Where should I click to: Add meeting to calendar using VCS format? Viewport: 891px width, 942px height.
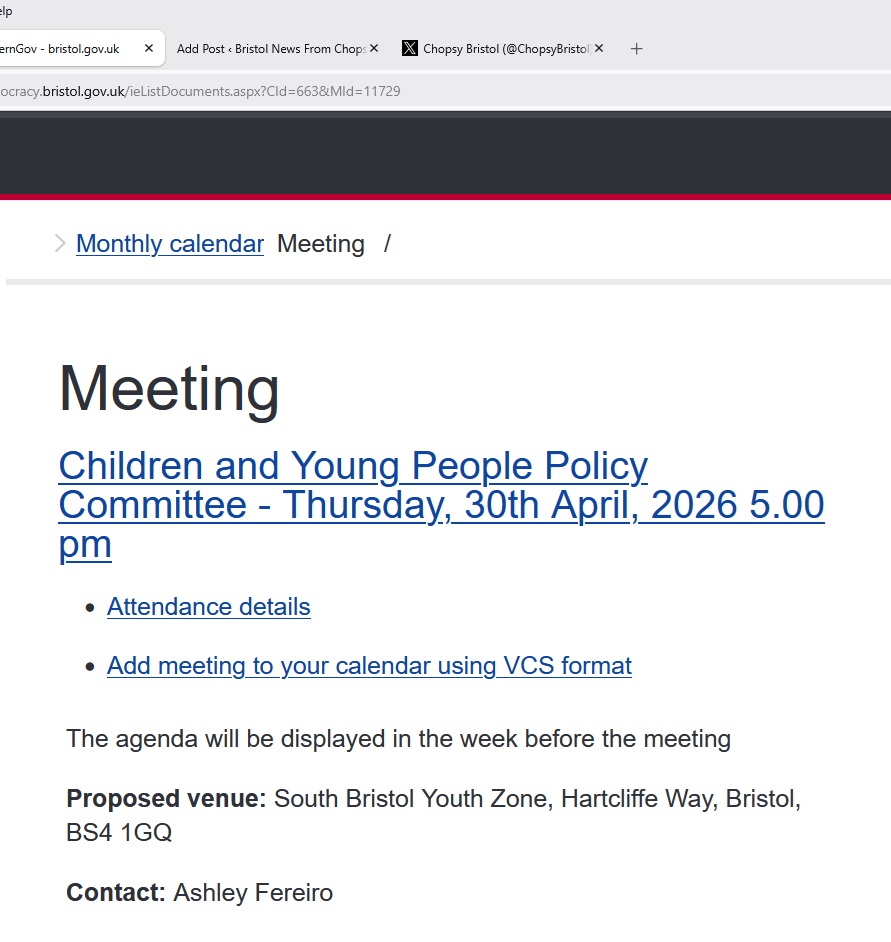pyautogui.click(x=369, y=666)
